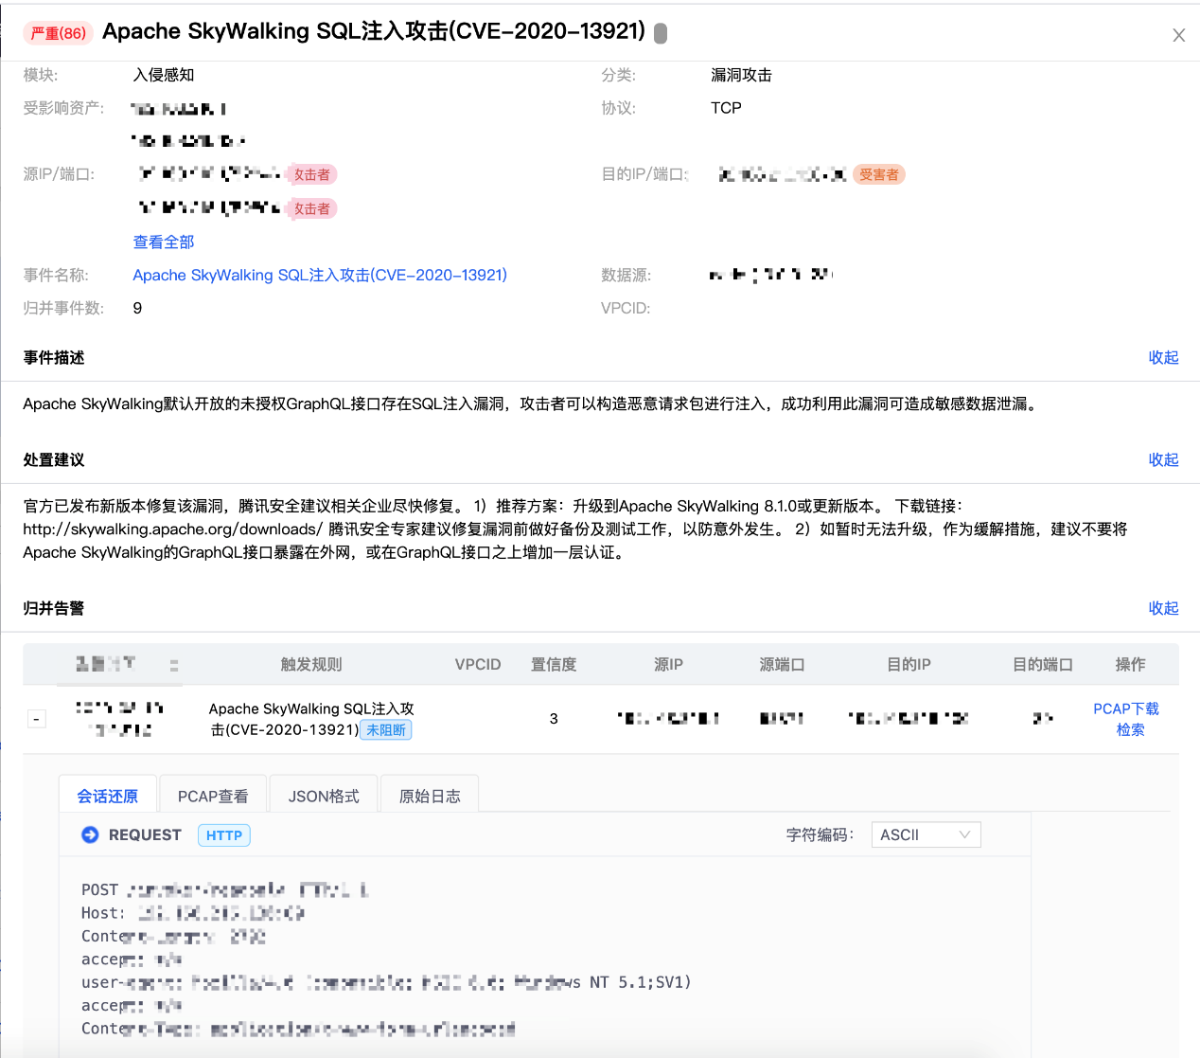Click the POST request line

(x=225, y=890)
